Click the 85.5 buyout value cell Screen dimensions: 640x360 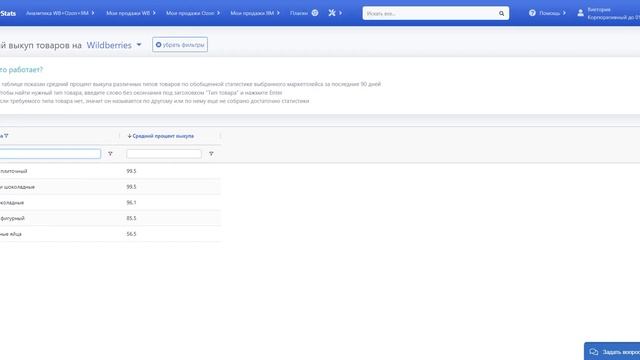131,218
